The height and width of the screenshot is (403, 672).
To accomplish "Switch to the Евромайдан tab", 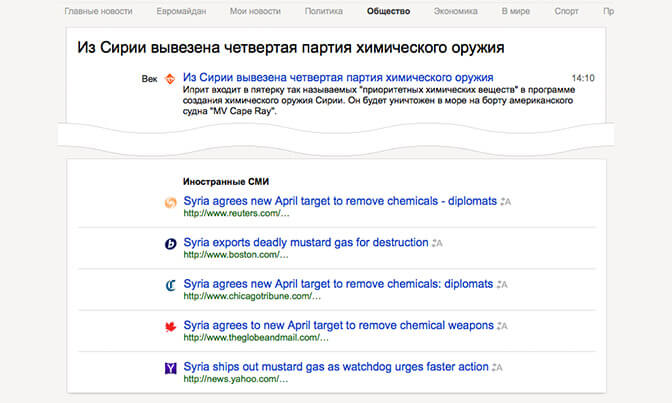I will click(181, 12).
